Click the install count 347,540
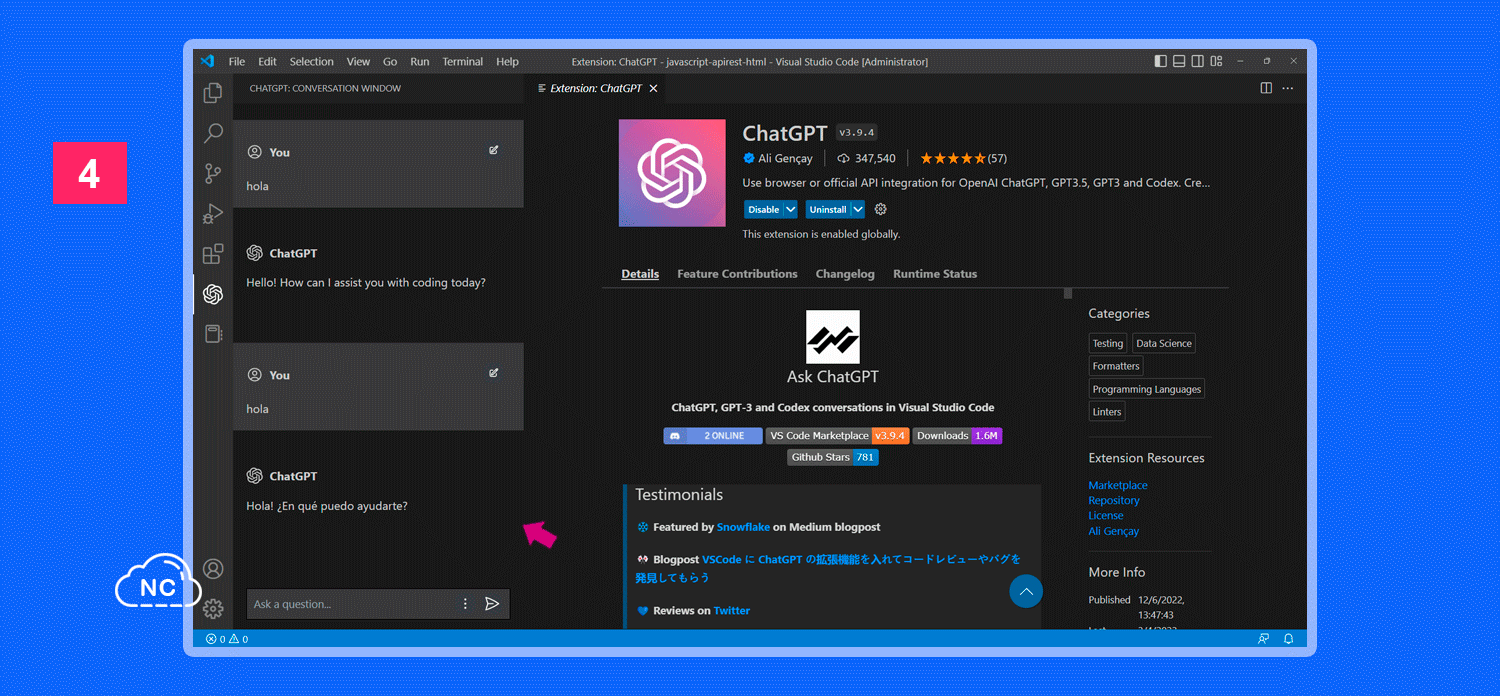Image resolution: width=1500 pixels, height=696 pixels. [x=866, y=158]
